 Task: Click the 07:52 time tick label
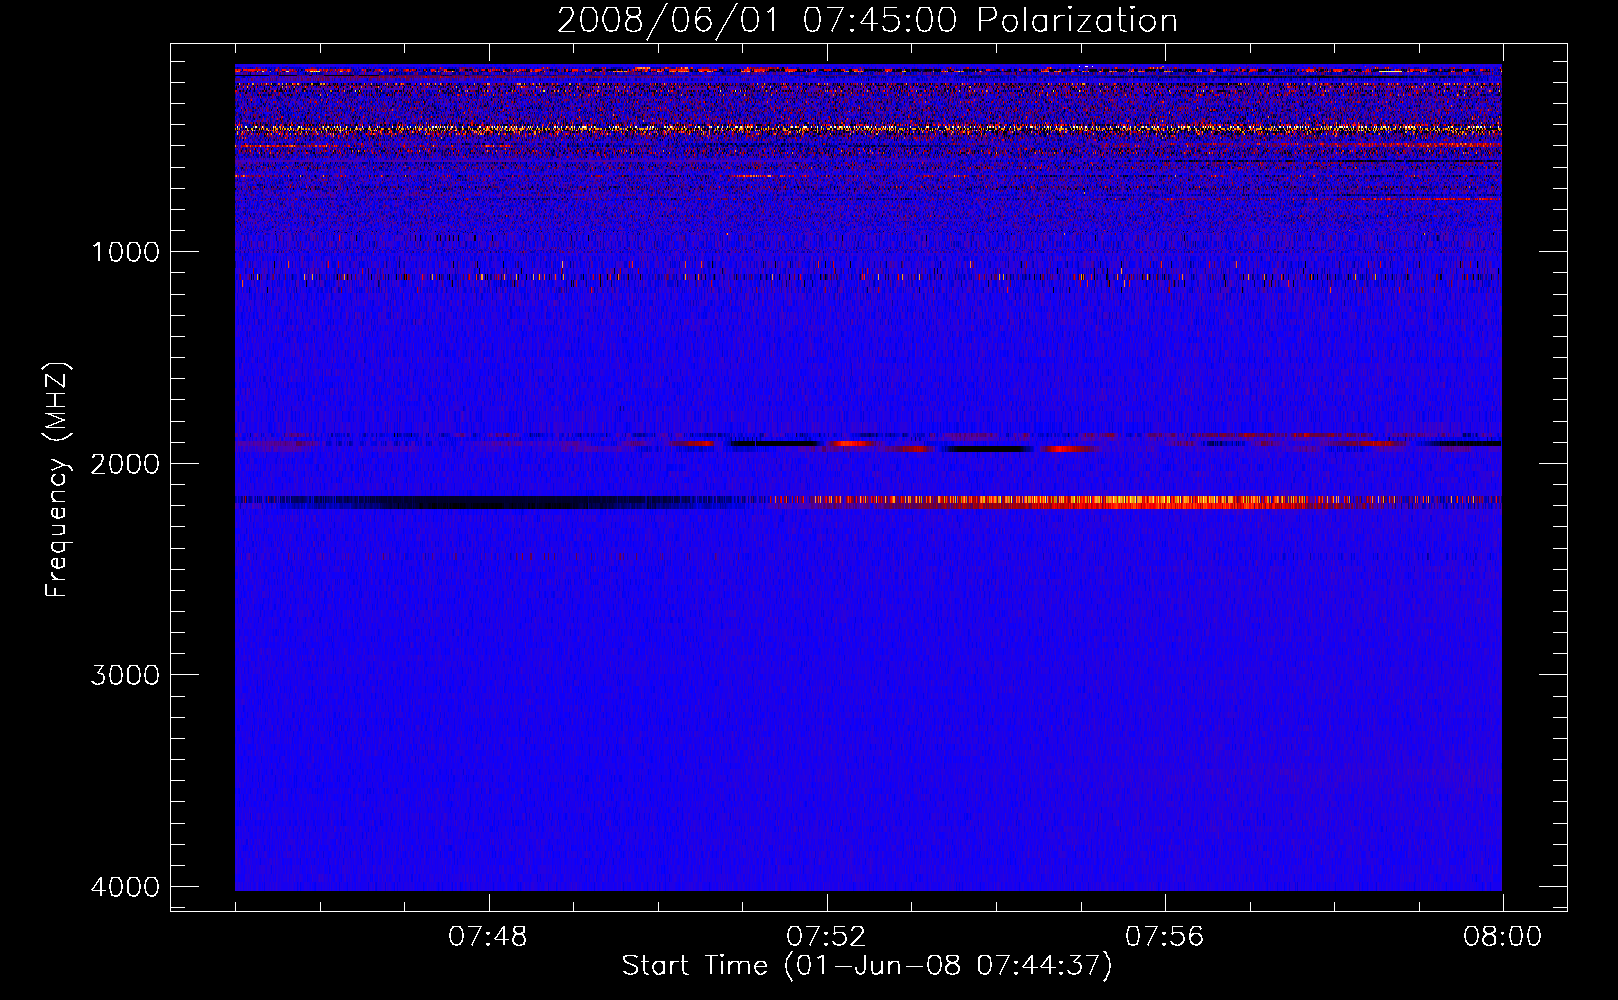click(x=826, y=937)
